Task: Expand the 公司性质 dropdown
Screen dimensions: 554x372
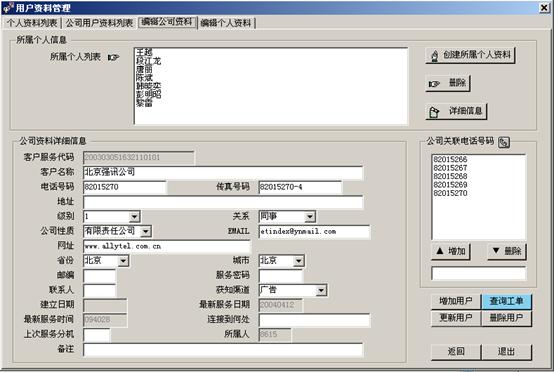Action: coord(146,231)
